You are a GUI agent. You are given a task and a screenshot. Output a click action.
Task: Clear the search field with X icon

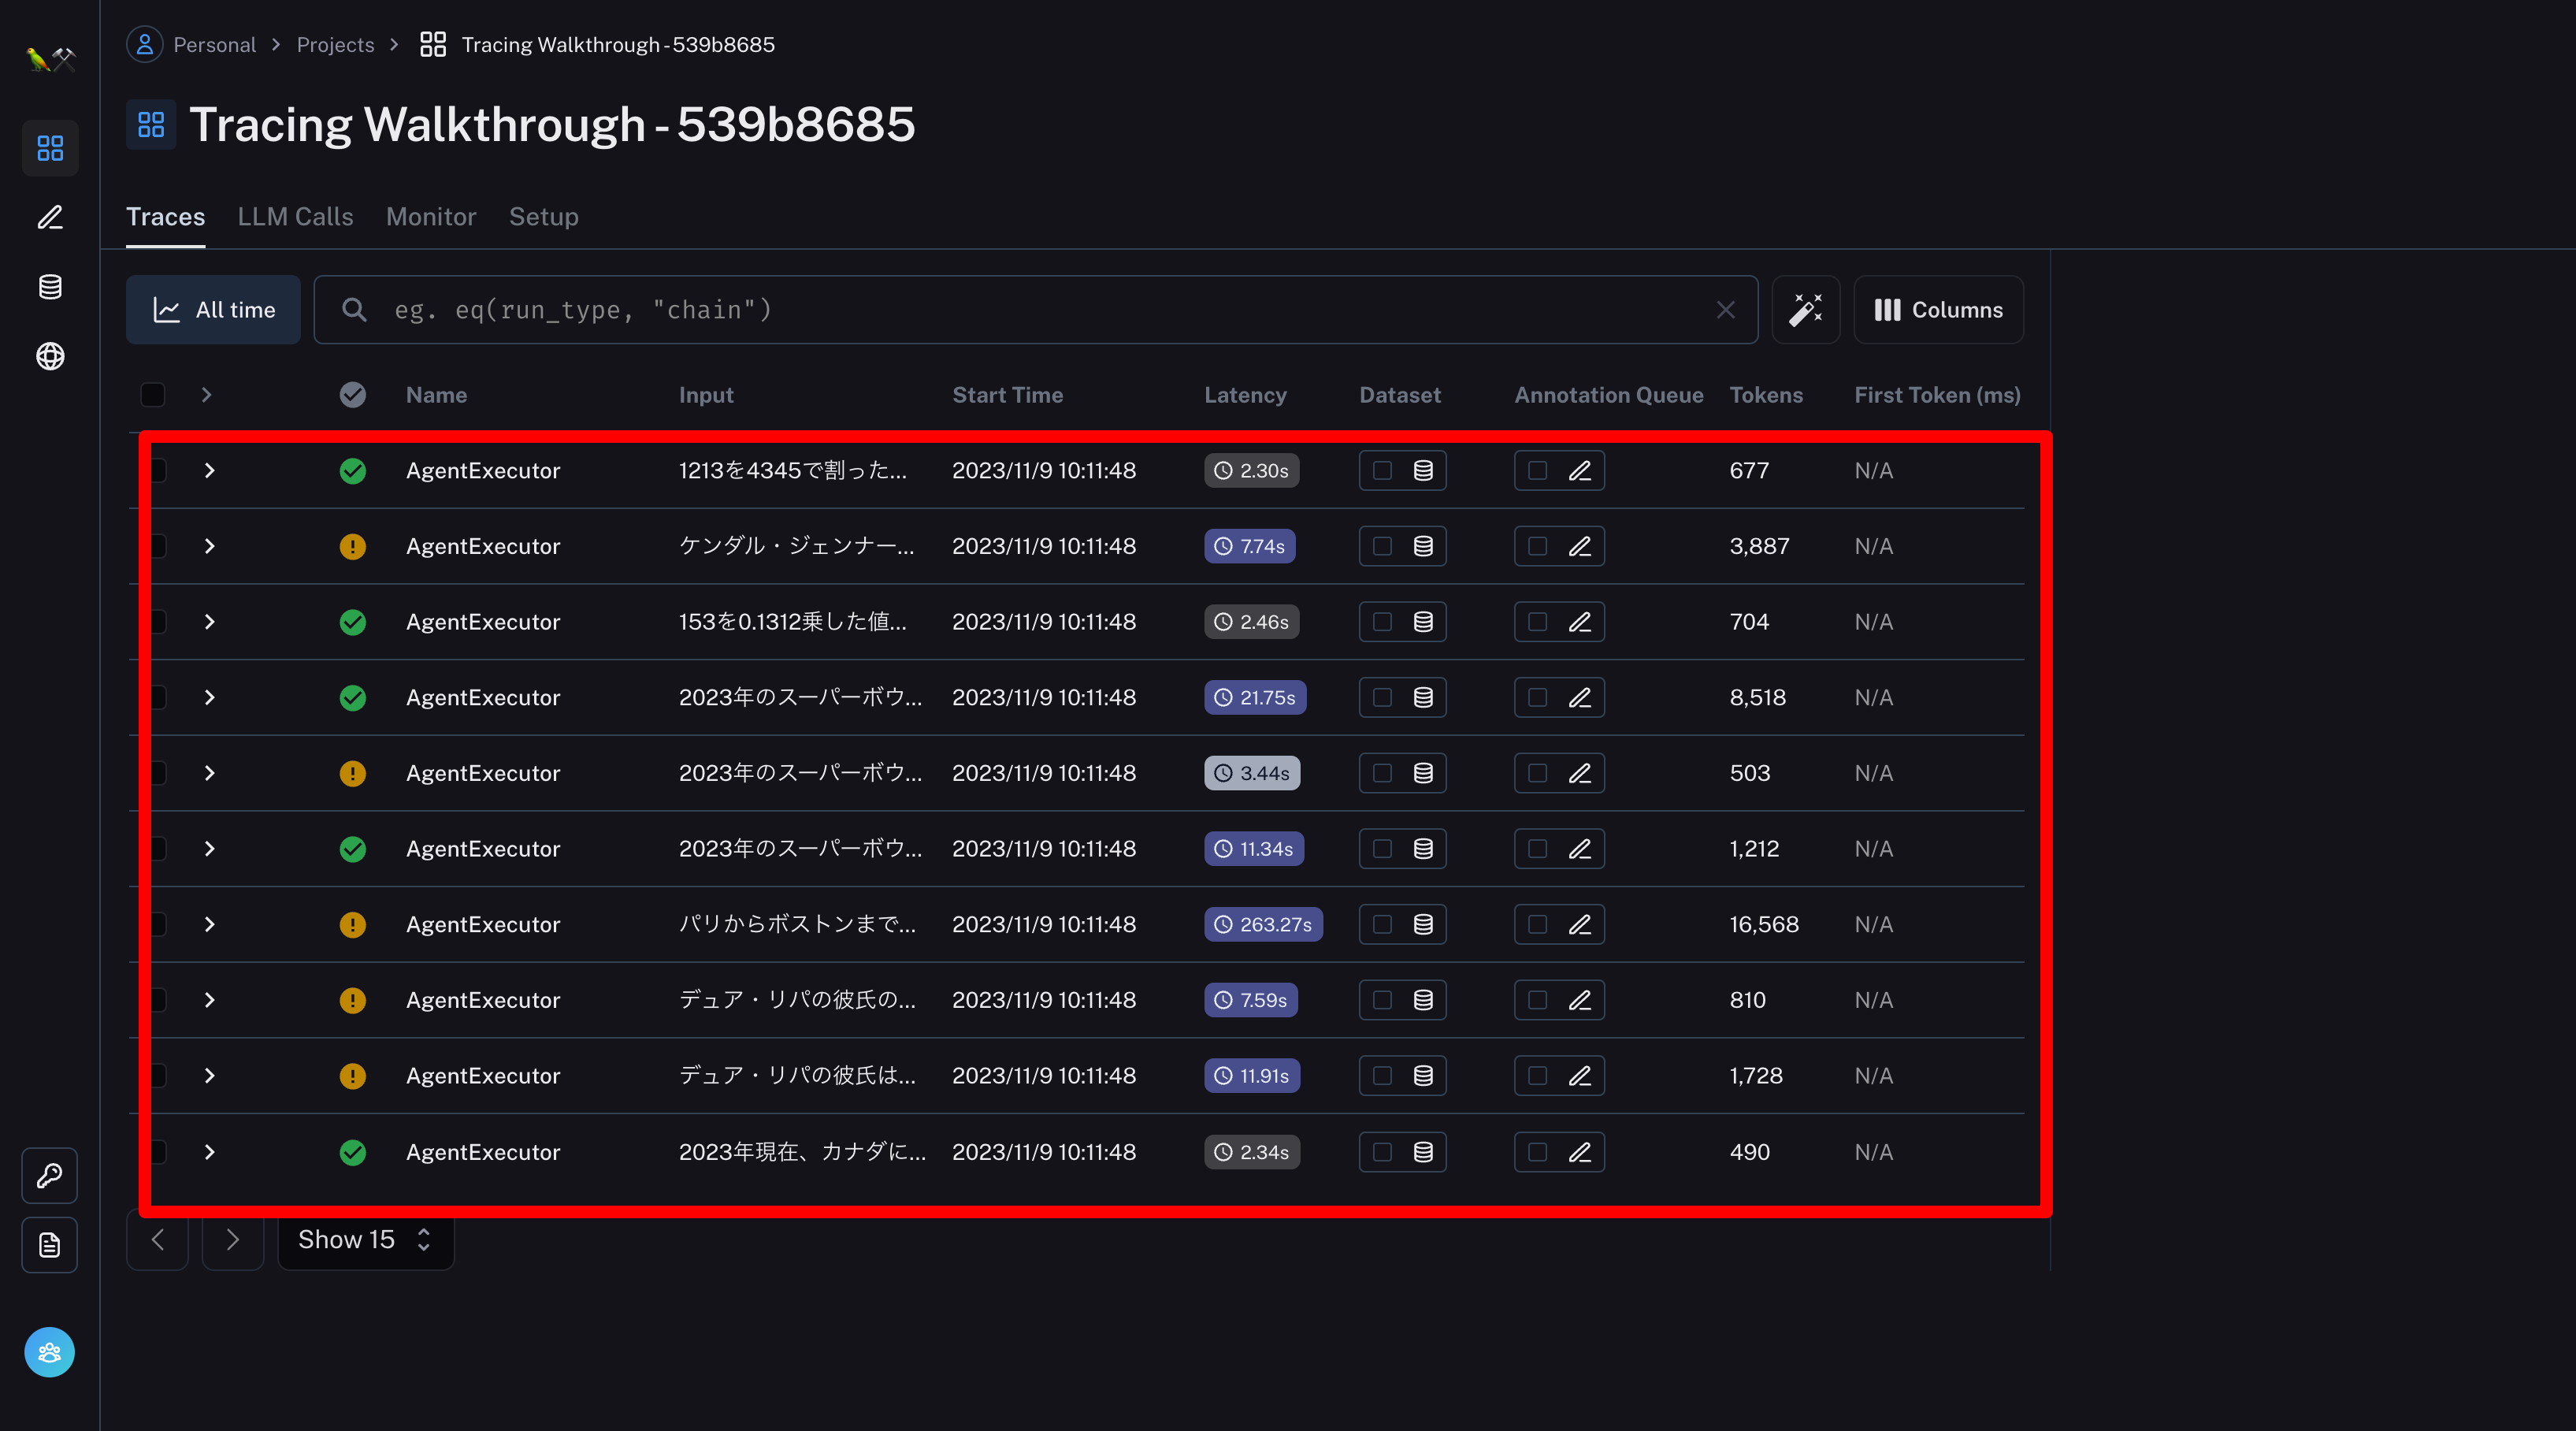1726,310
